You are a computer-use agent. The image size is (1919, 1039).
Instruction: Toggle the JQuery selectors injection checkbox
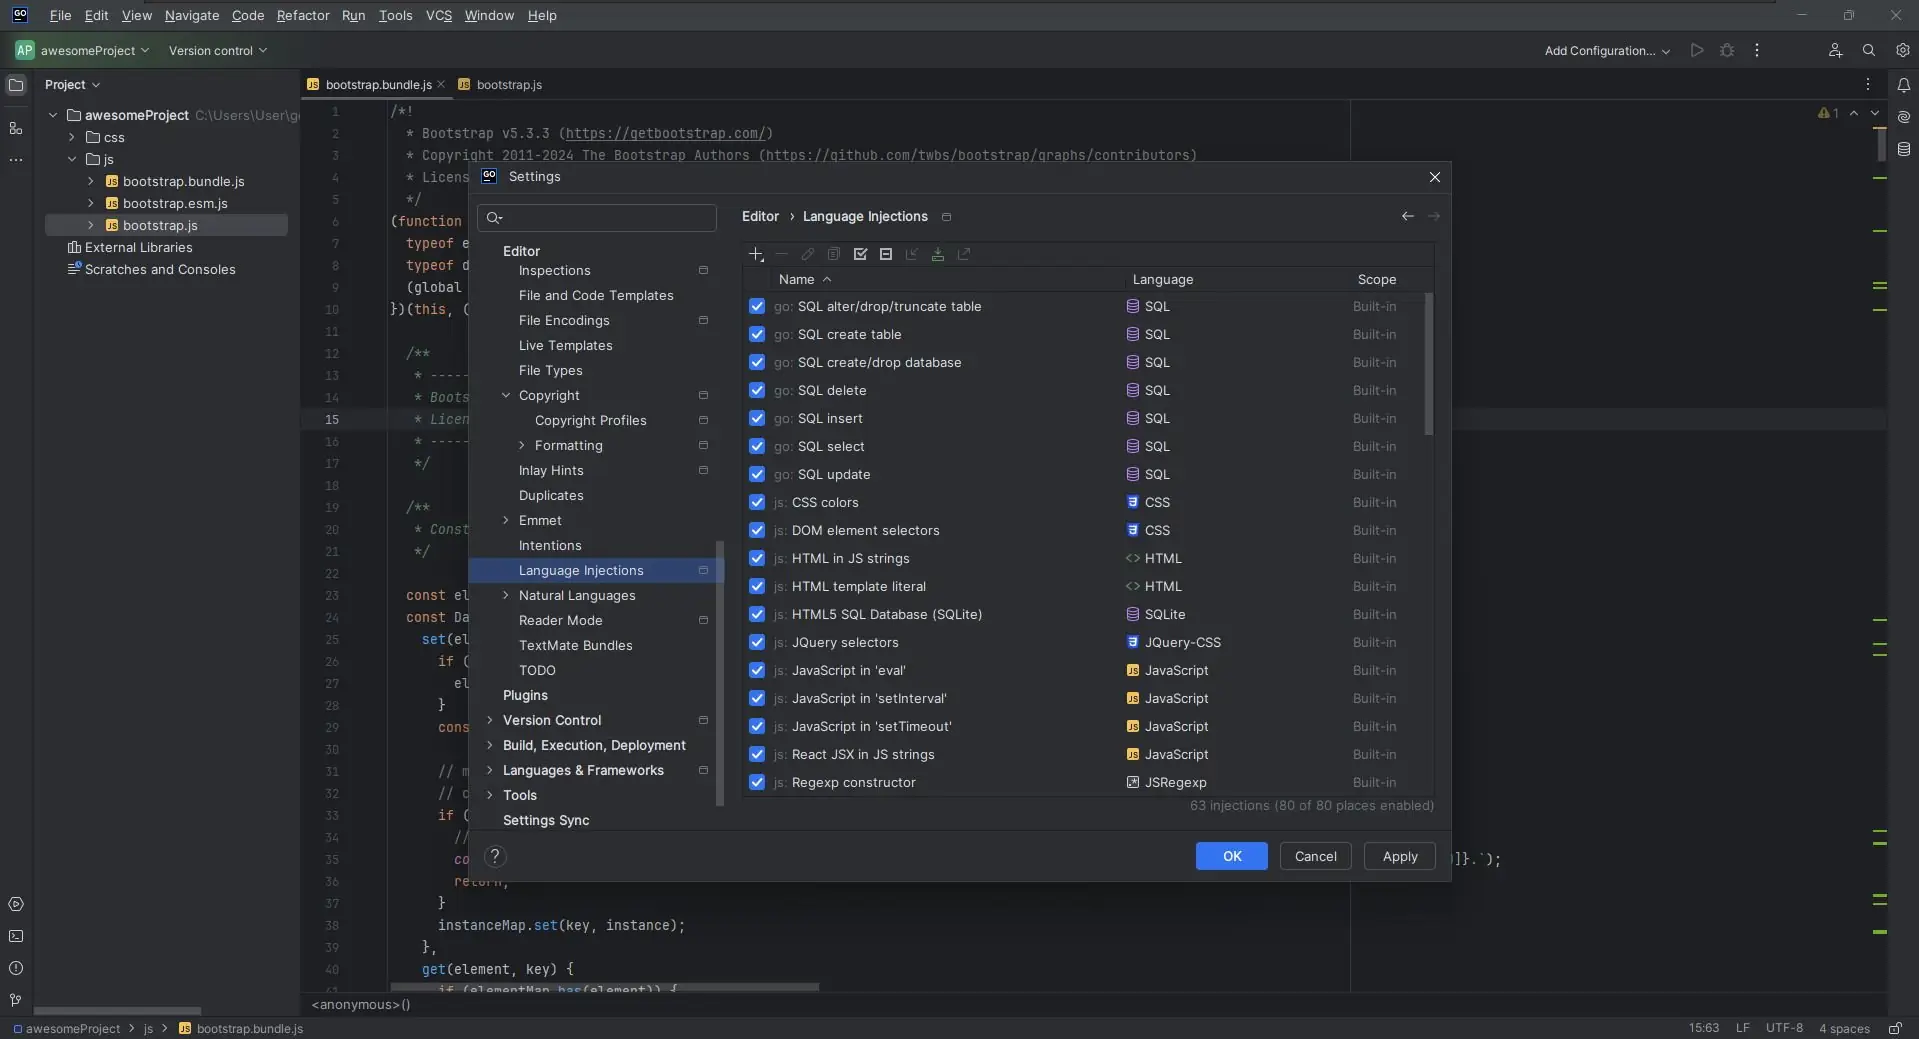[x=757, y=643]
